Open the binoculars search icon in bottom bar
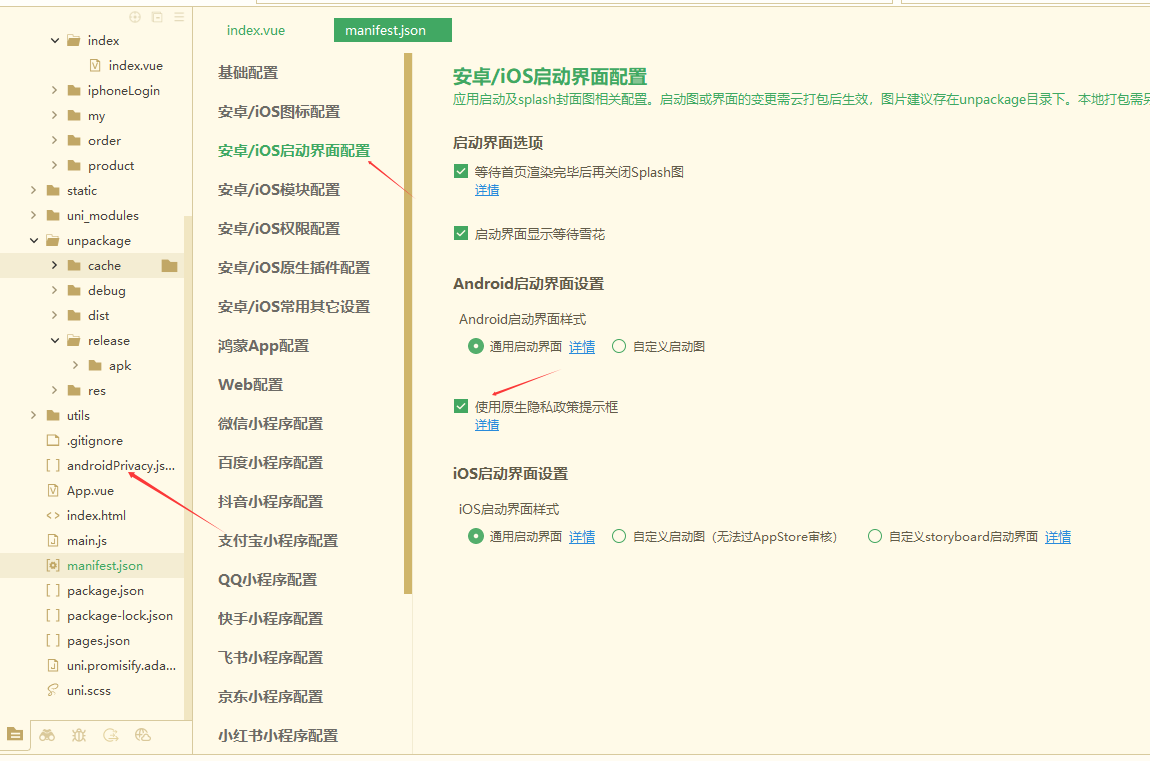This screenshot has height=761, width=1150. [47, 735]
